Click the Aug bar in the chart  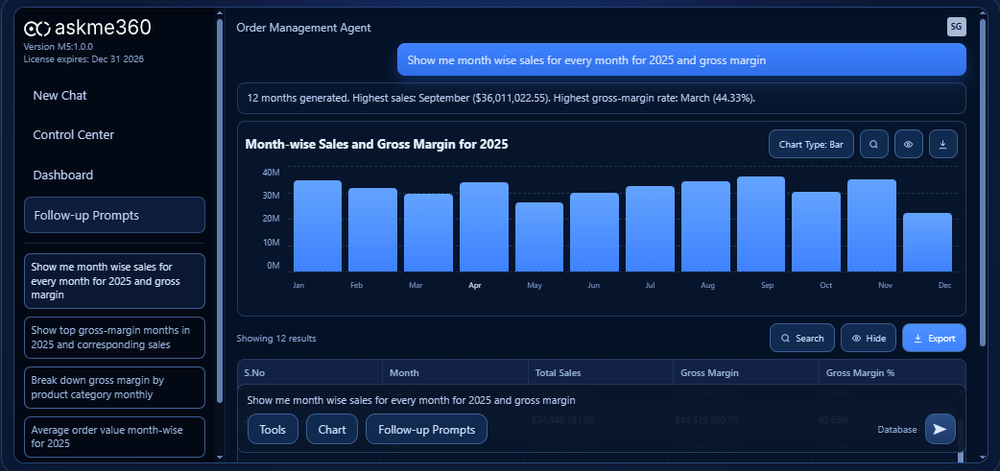coord(705,226)
